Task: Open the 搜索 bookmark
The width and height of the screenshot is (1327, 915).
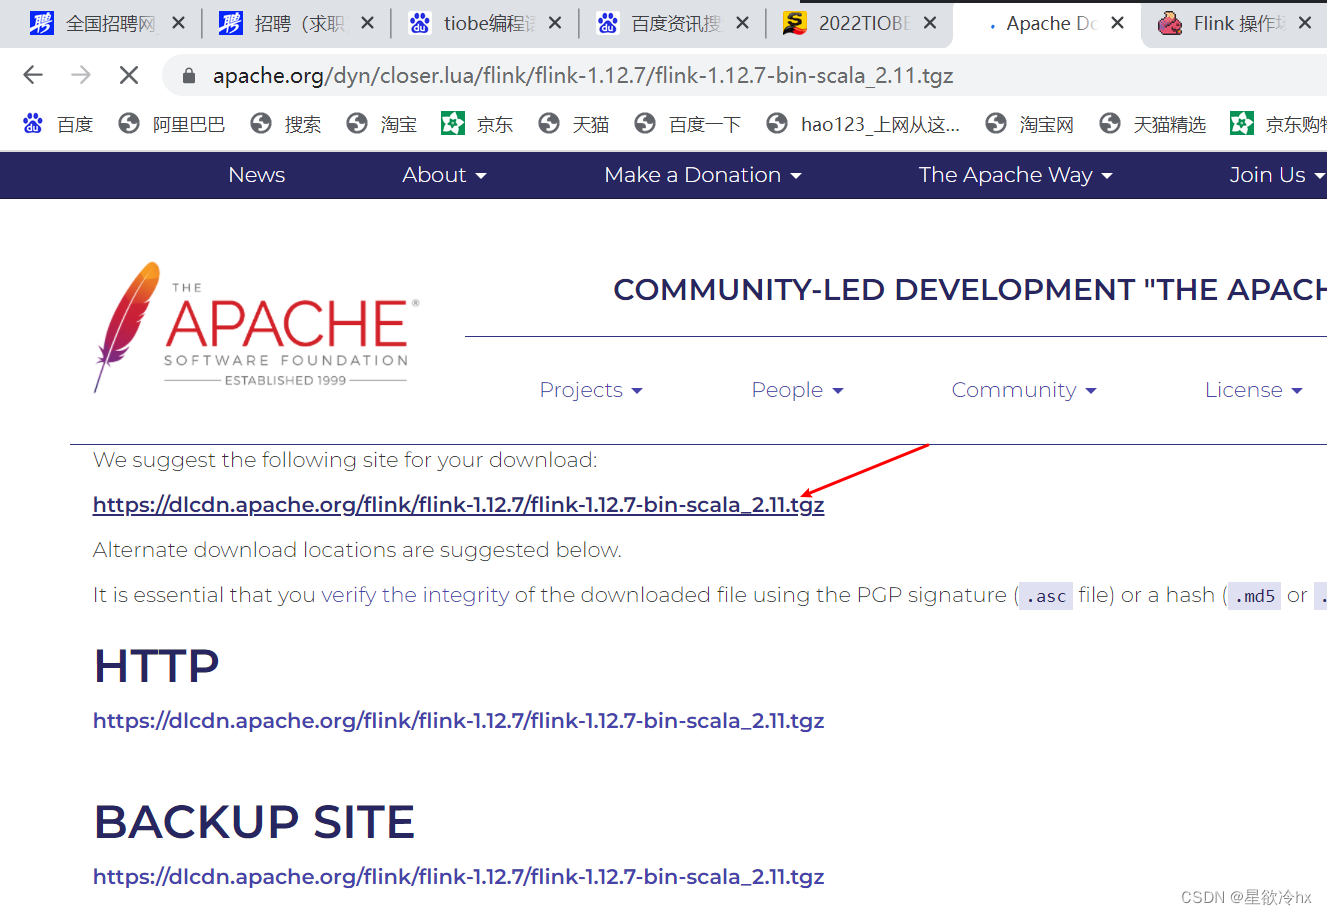Action: (x=286, y=124)
